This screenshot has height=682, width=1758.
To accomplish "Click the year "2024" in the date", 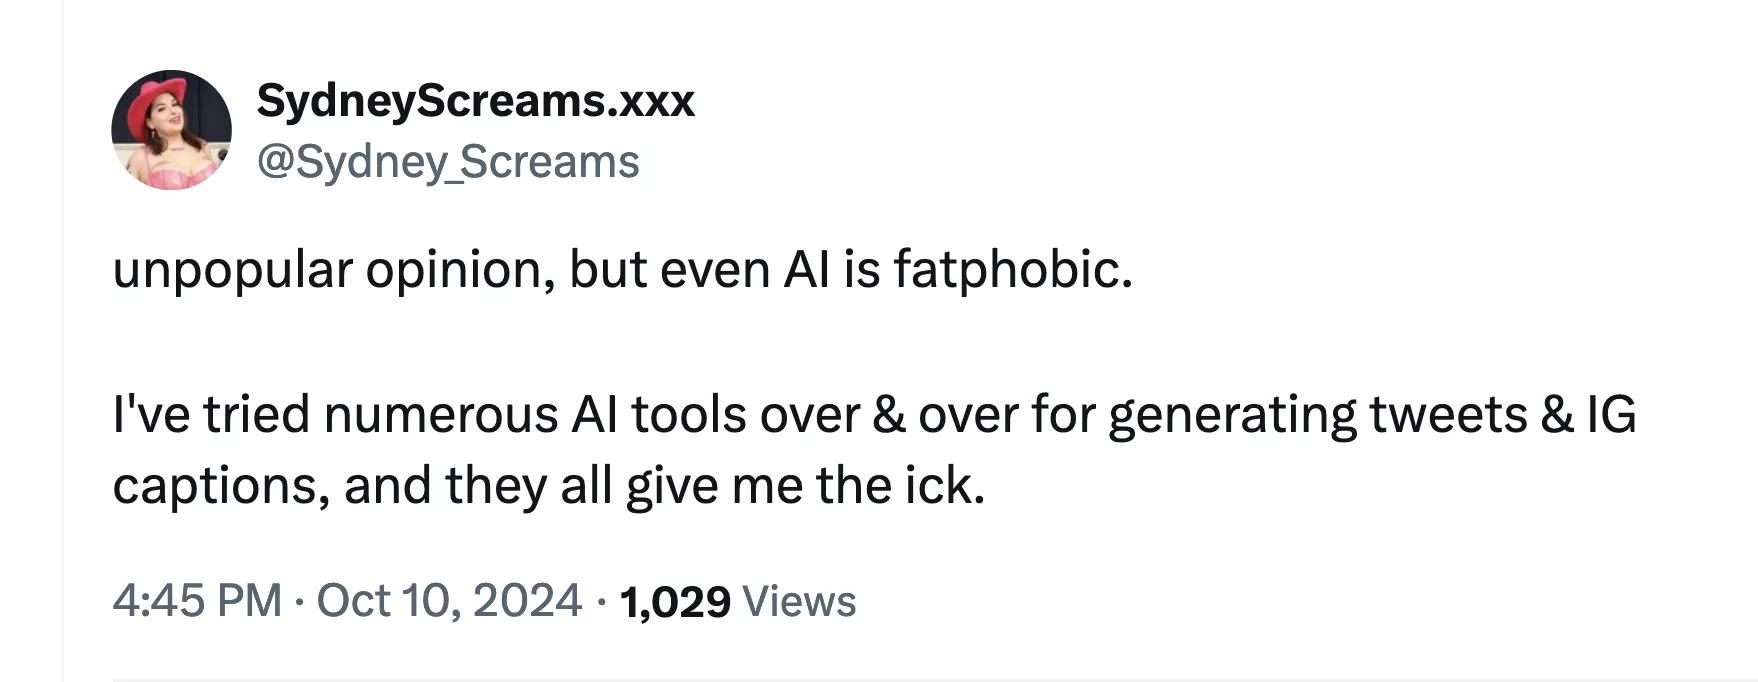I will 527,601.
